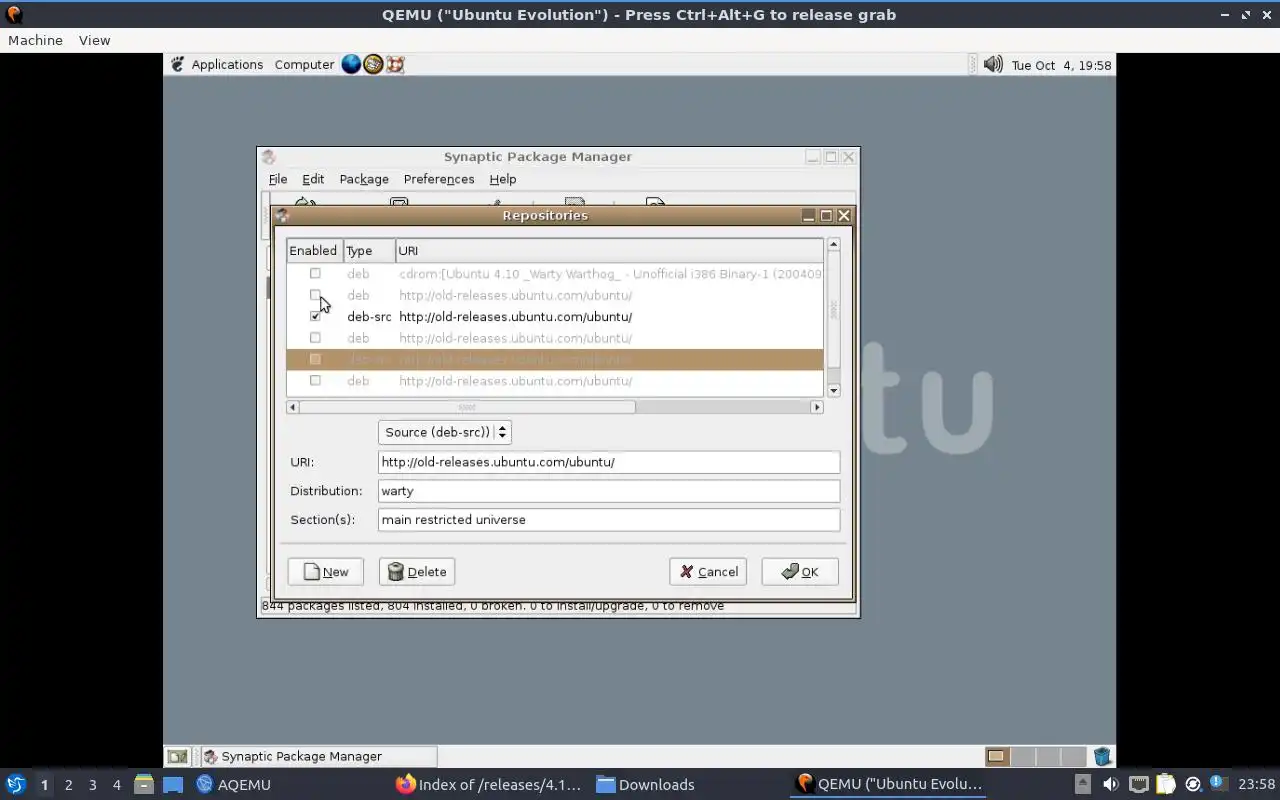
Task: Click the software update tray icon
Action: pyautogui.click(x=1192, y=784)
